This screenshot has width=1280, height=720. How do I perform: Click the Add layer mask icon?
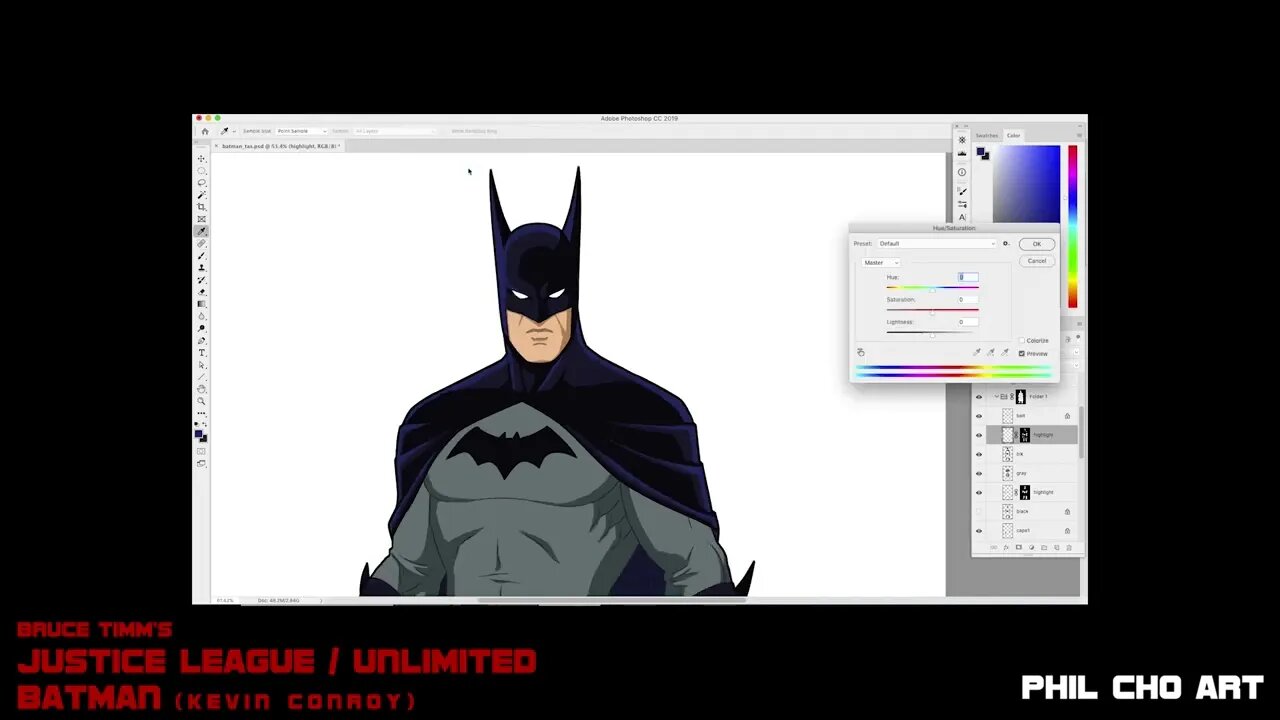1019,547
